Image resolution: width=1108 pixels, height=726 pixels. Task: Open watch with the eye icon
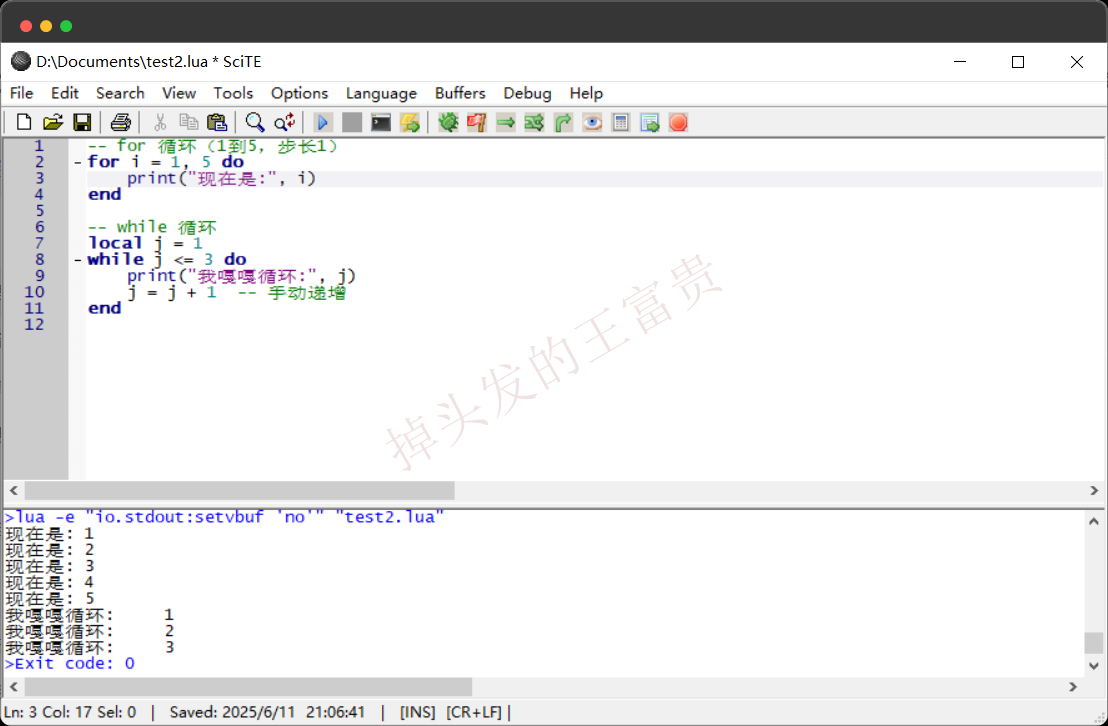click(592, 122)
